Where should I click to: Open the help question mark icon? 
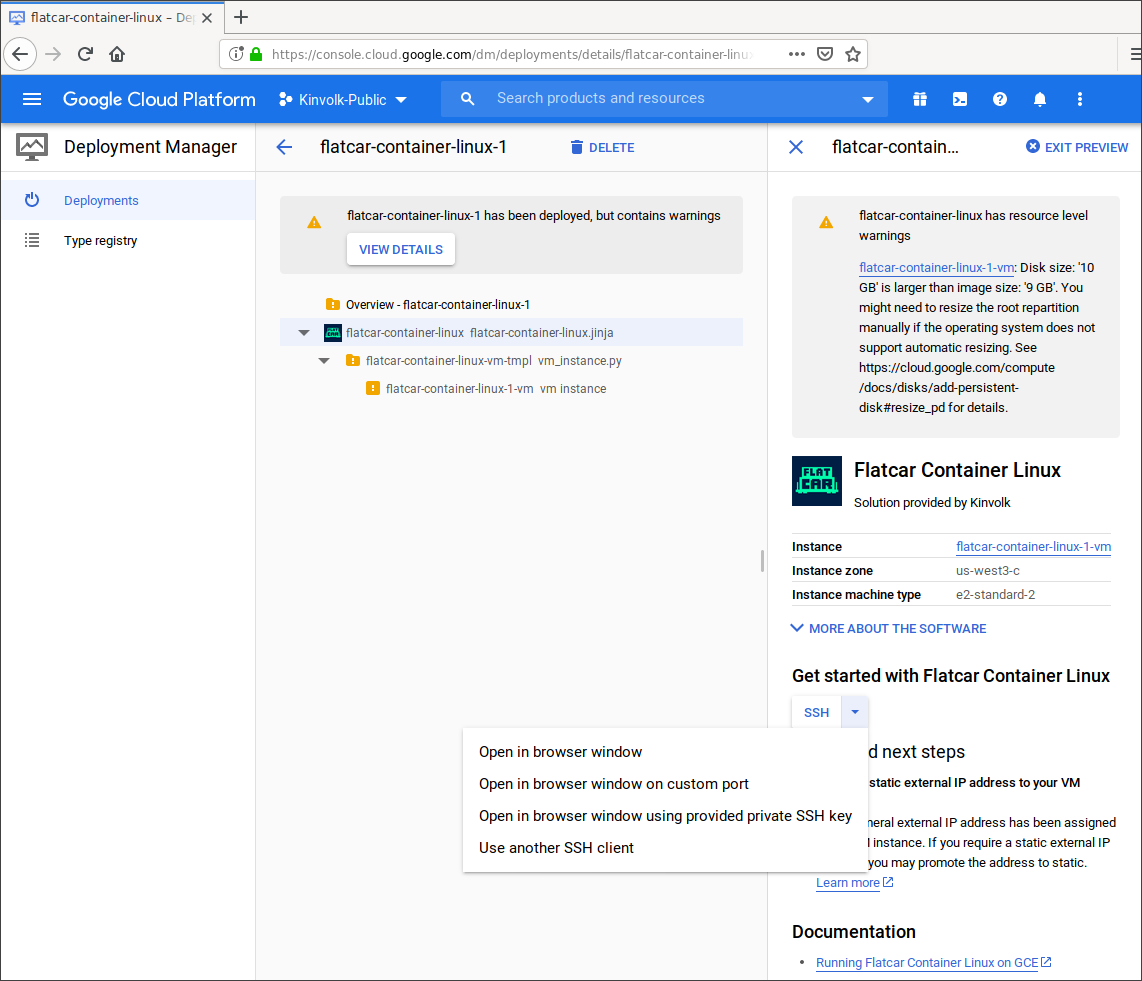point(999,99)
